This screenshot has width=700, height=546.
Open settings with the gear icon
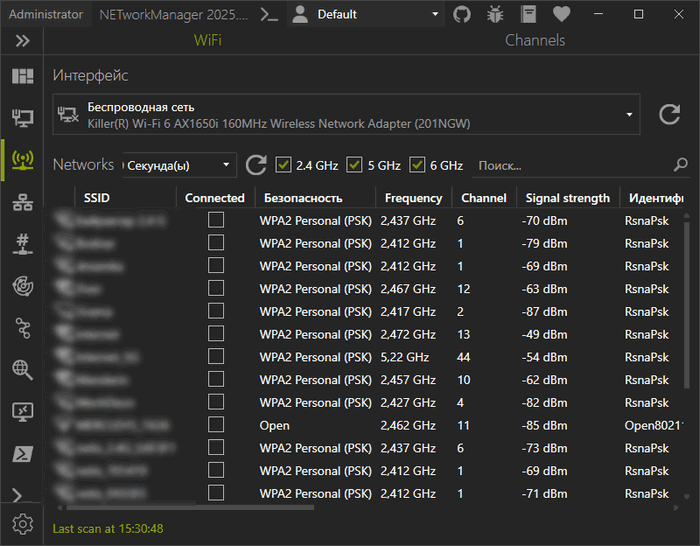click(22, 523)
